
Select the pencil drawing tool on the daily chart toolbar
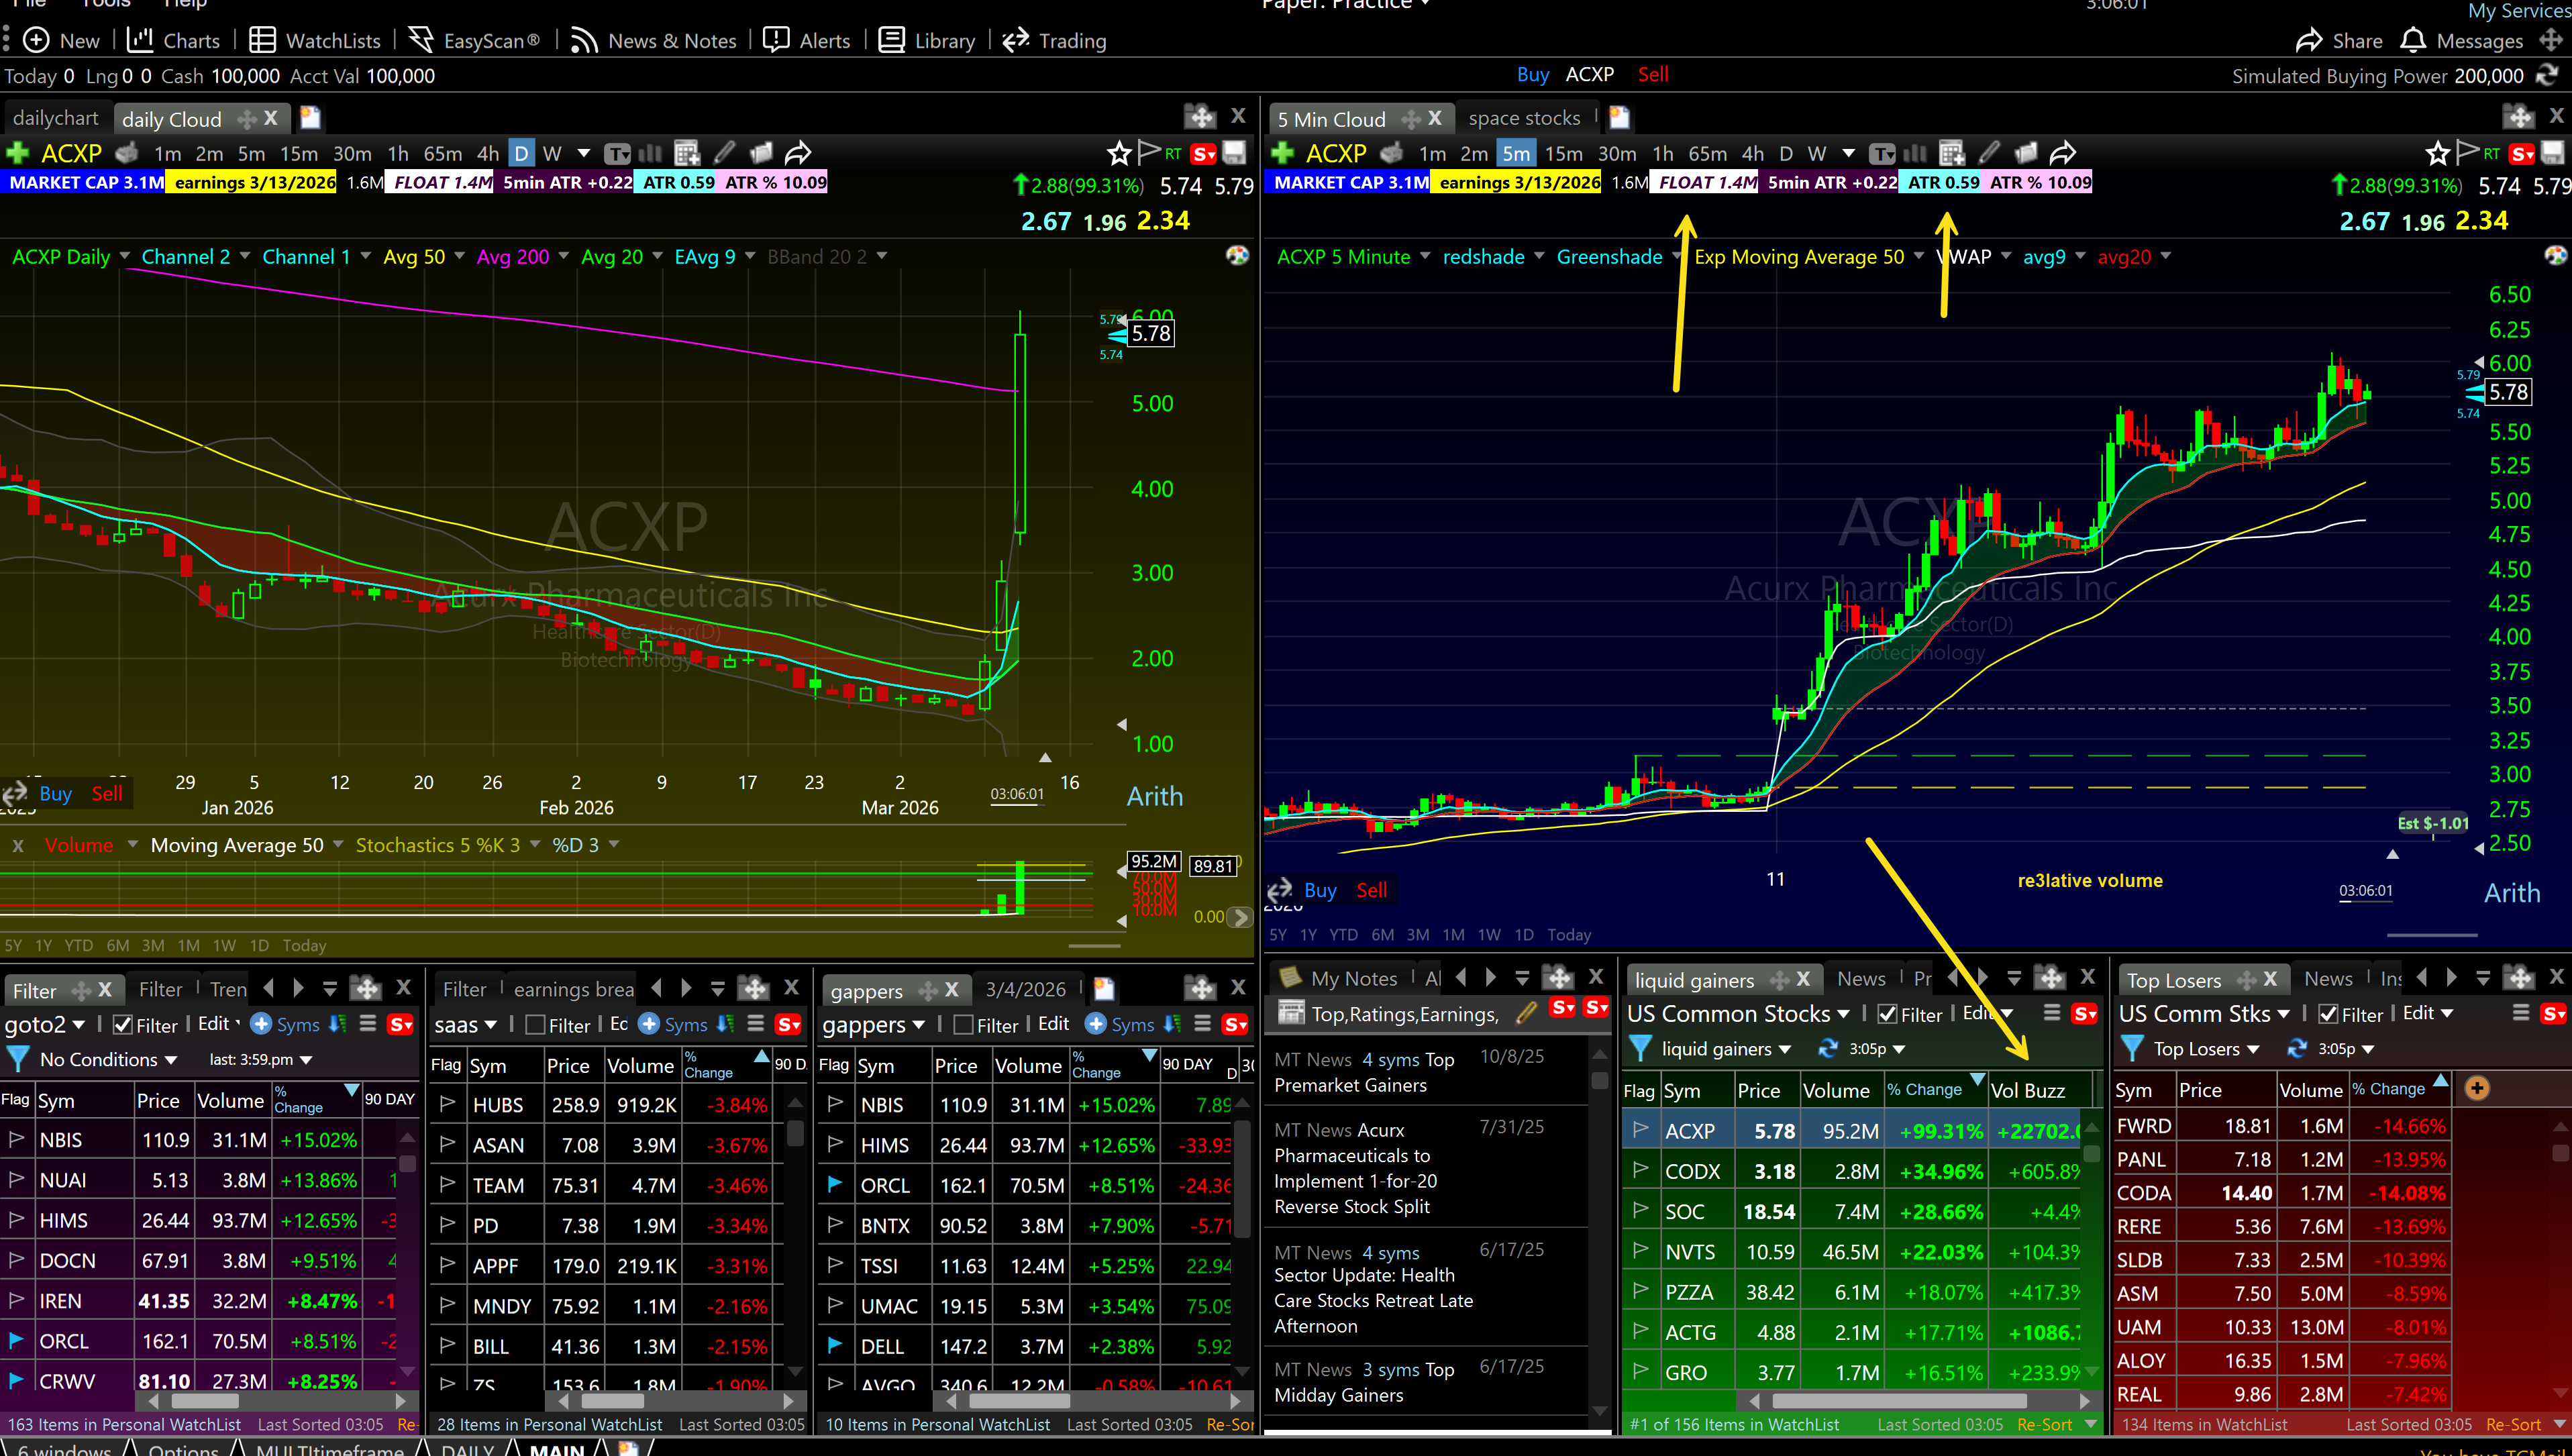(x=723, y=152)
